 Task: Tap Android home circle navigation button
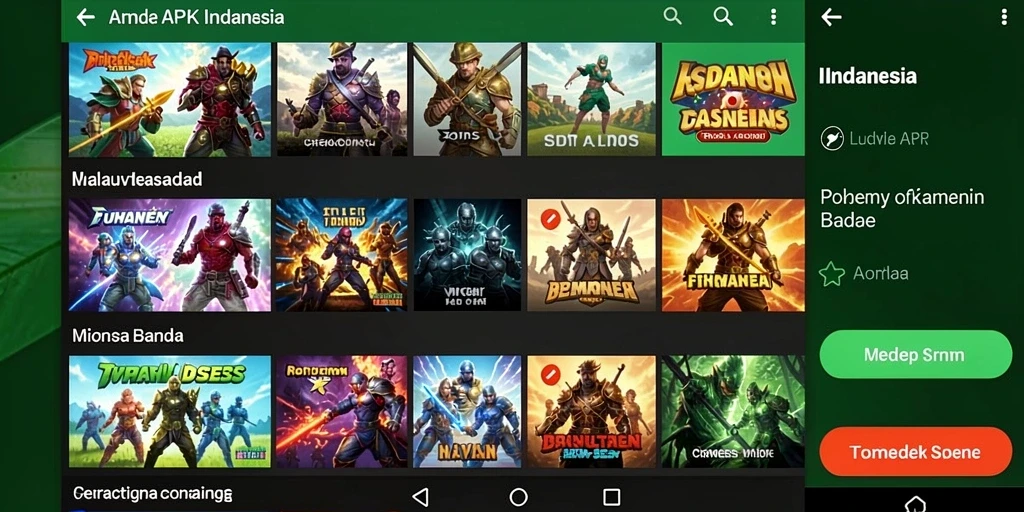click(519, 497)
